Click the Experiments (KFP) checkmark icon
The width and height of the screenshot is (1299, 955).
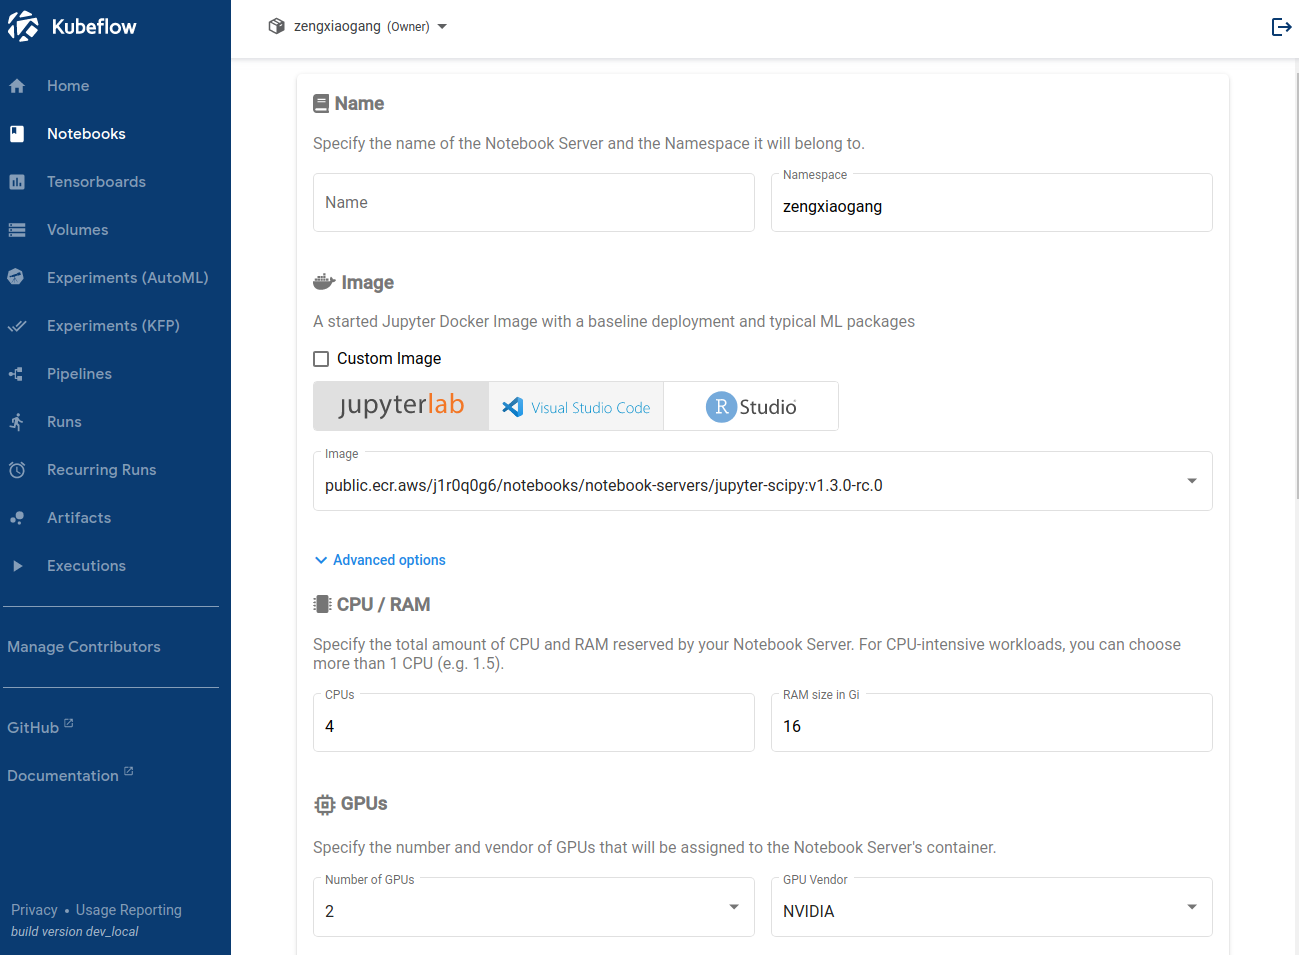pos(17,326)
